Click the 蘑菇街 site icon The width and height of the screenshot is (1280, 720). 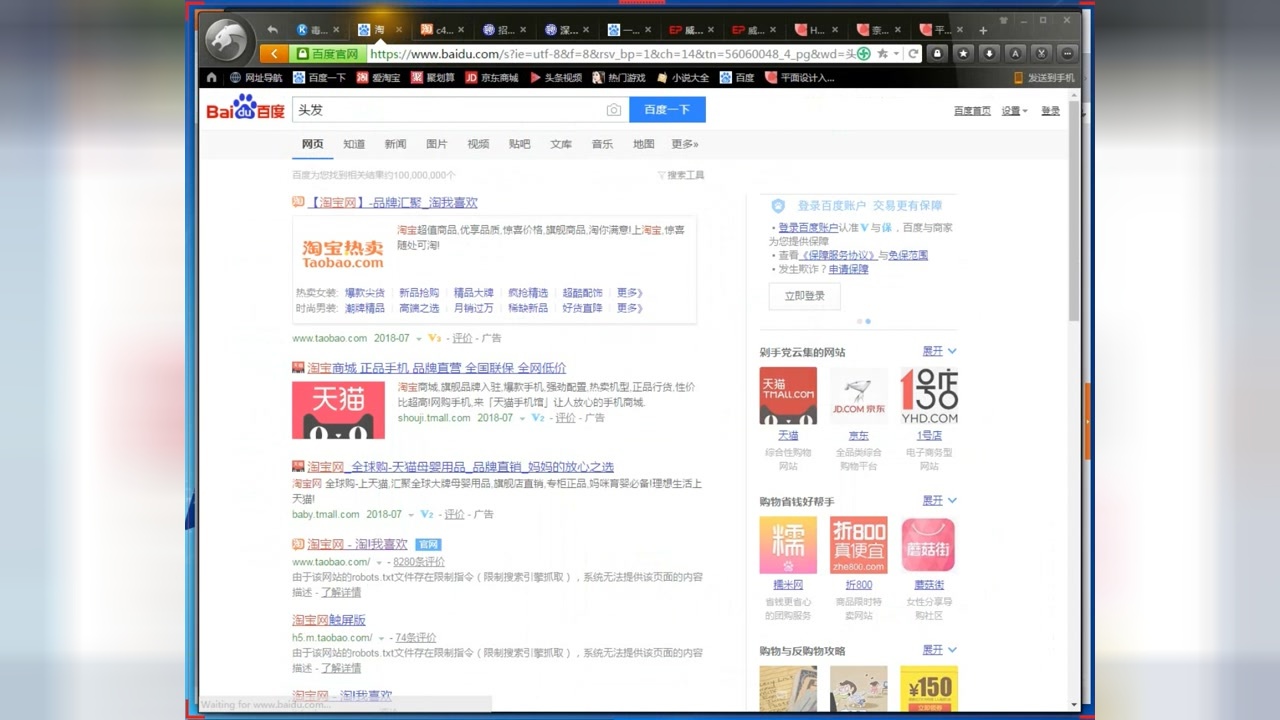click(x=929, y=545)
